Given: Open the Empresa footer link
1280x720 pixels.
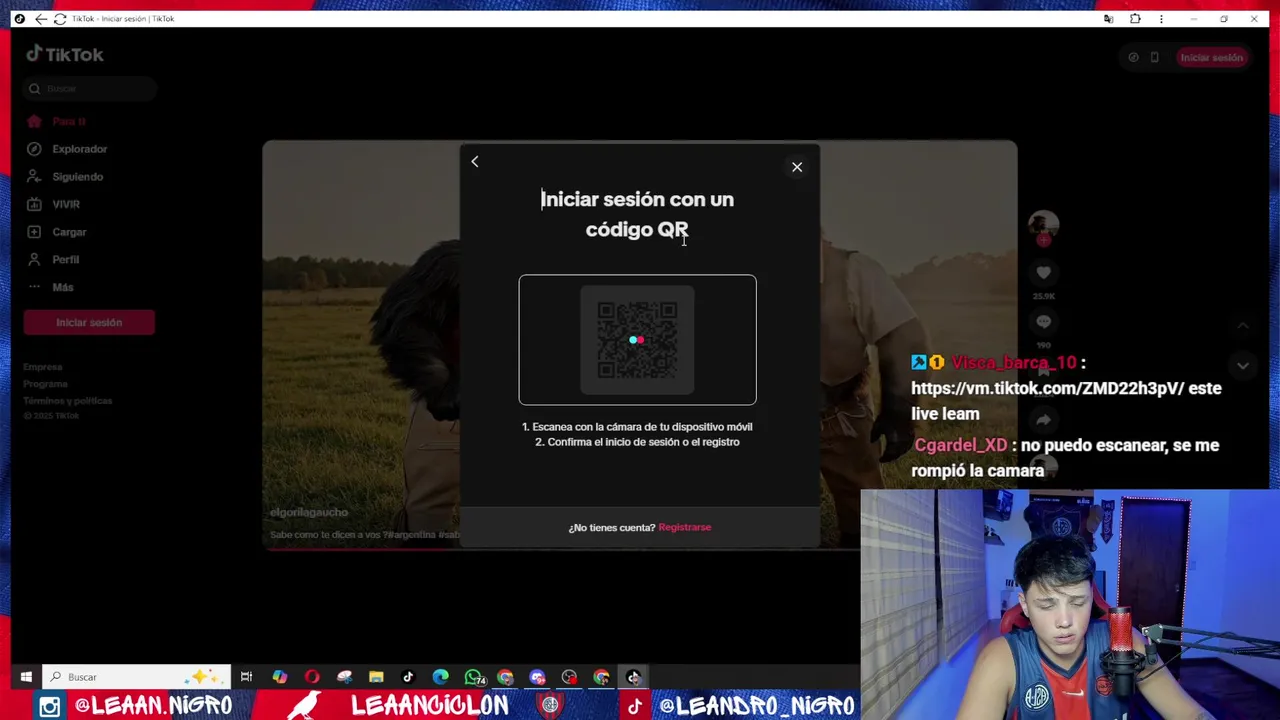Looking at the screenshot, I should pyautogui.click(x=43, y=367).
